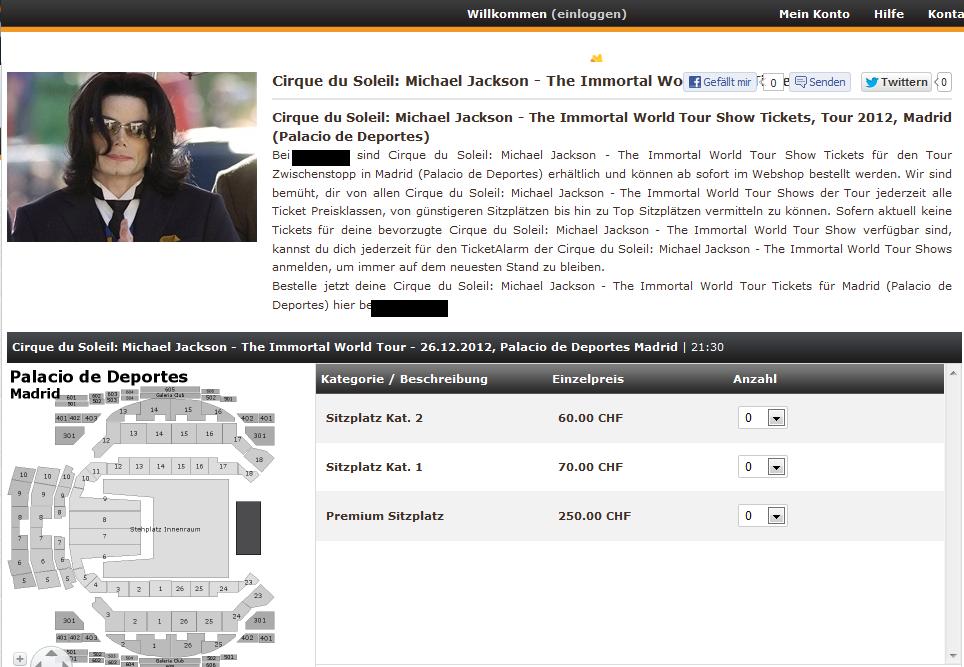964x667 pixels.
Task: Select the upper Galeria Club section
Action: click(170, 394)
